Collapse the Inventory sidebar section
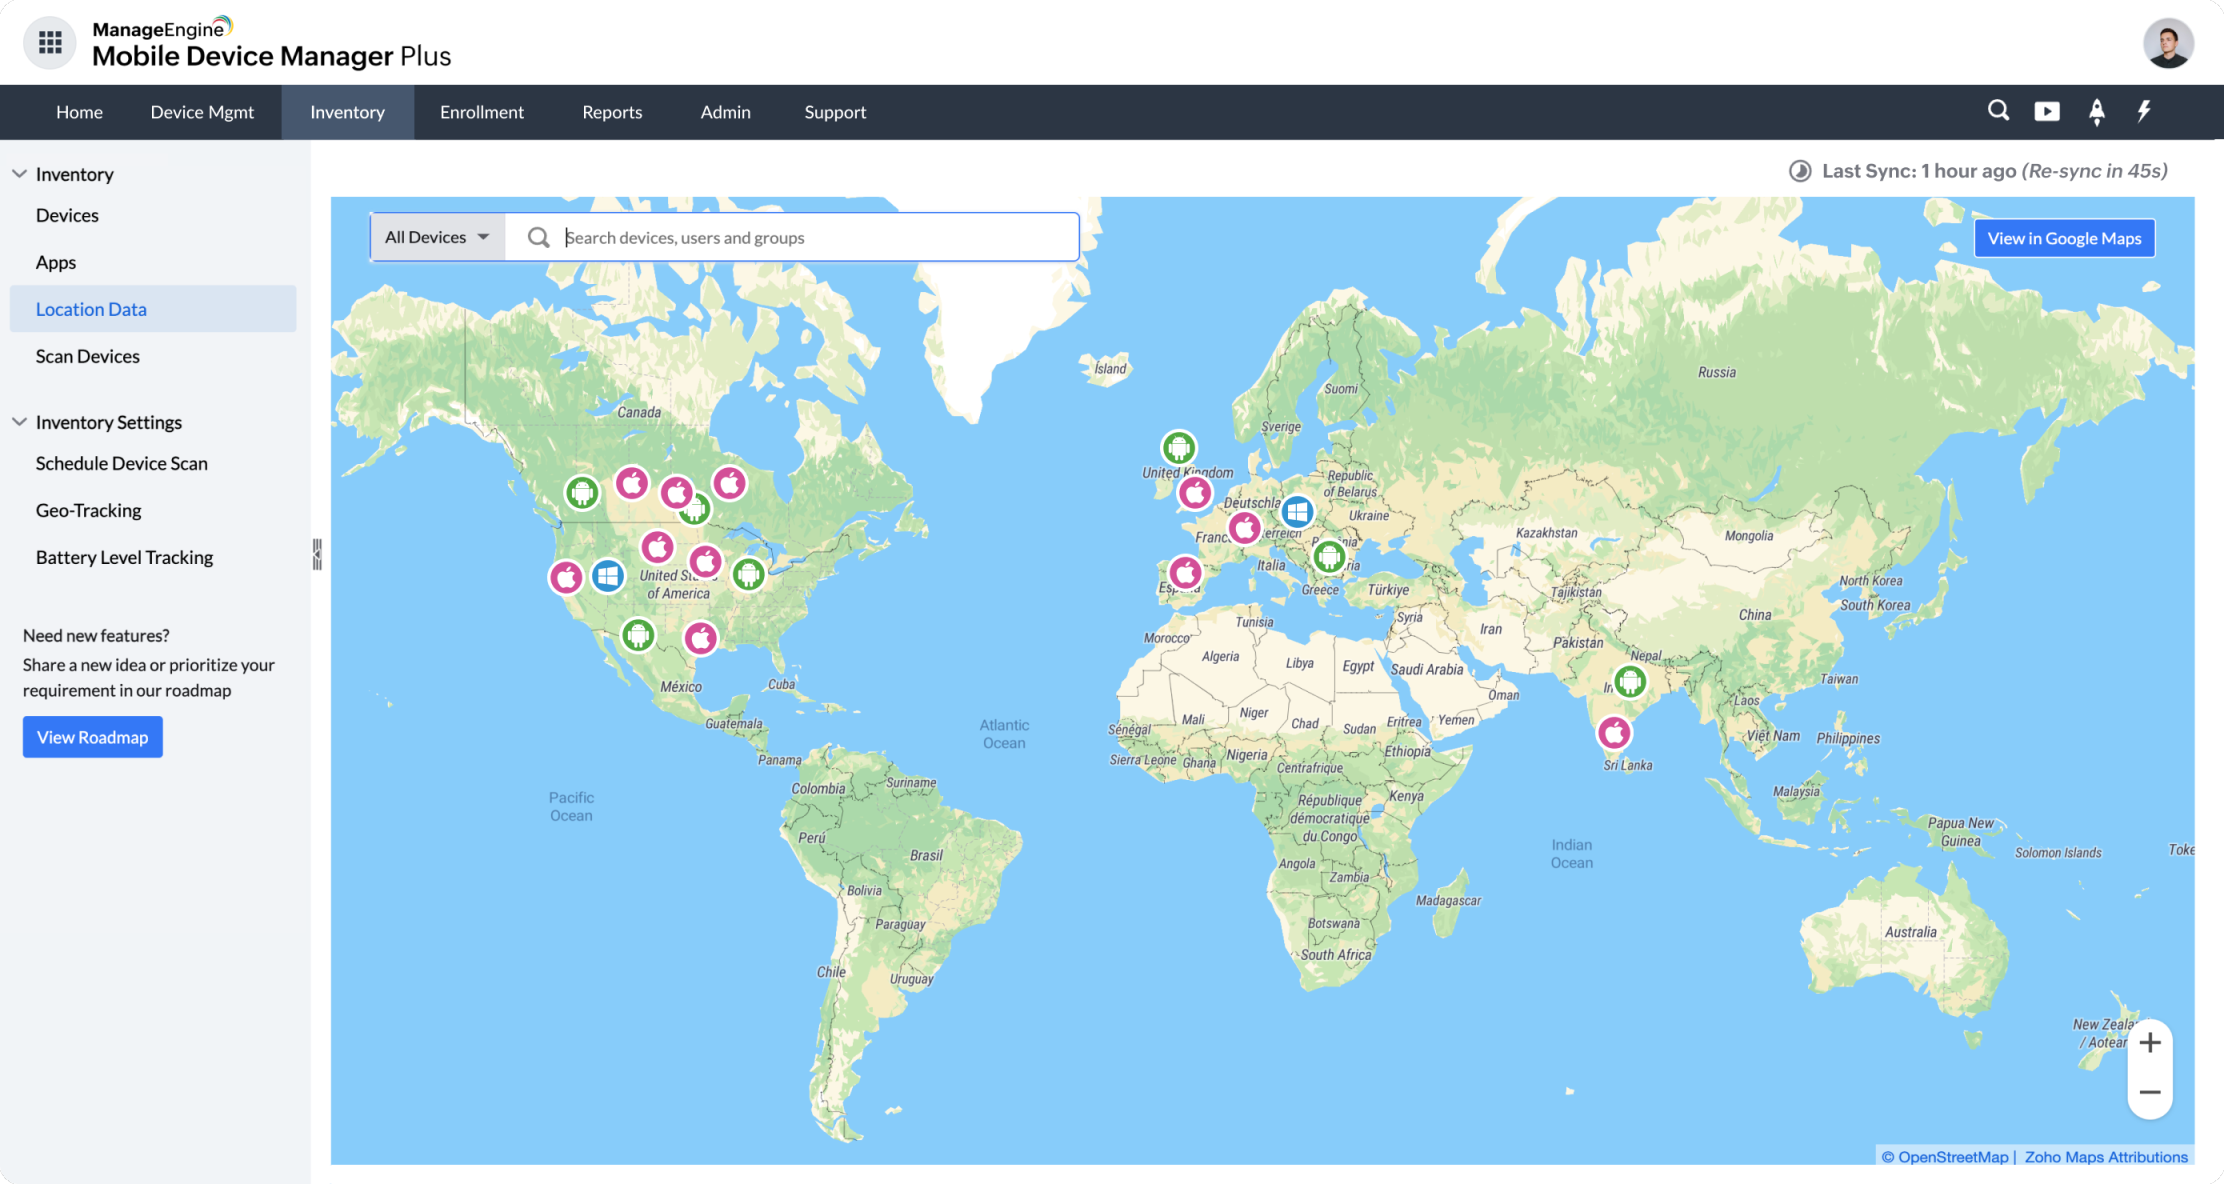This screenshot has height=1184, width=2224. click(19, 174)
